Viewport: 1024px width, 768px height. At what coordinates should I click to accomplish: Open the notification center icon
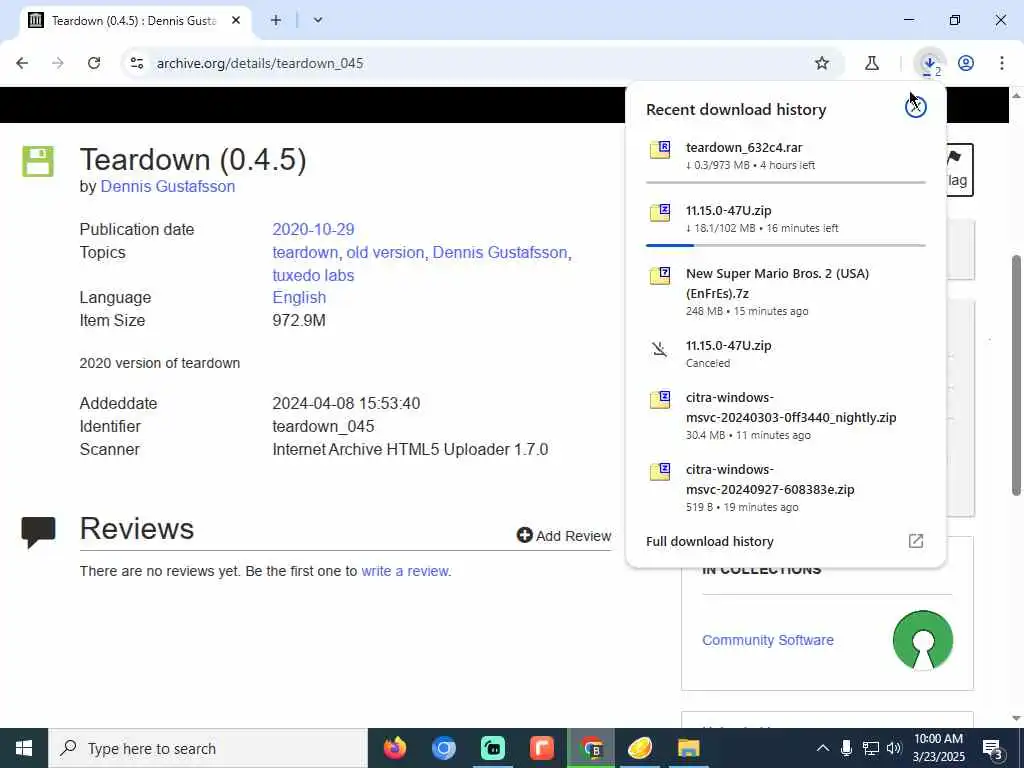(993, 749)
